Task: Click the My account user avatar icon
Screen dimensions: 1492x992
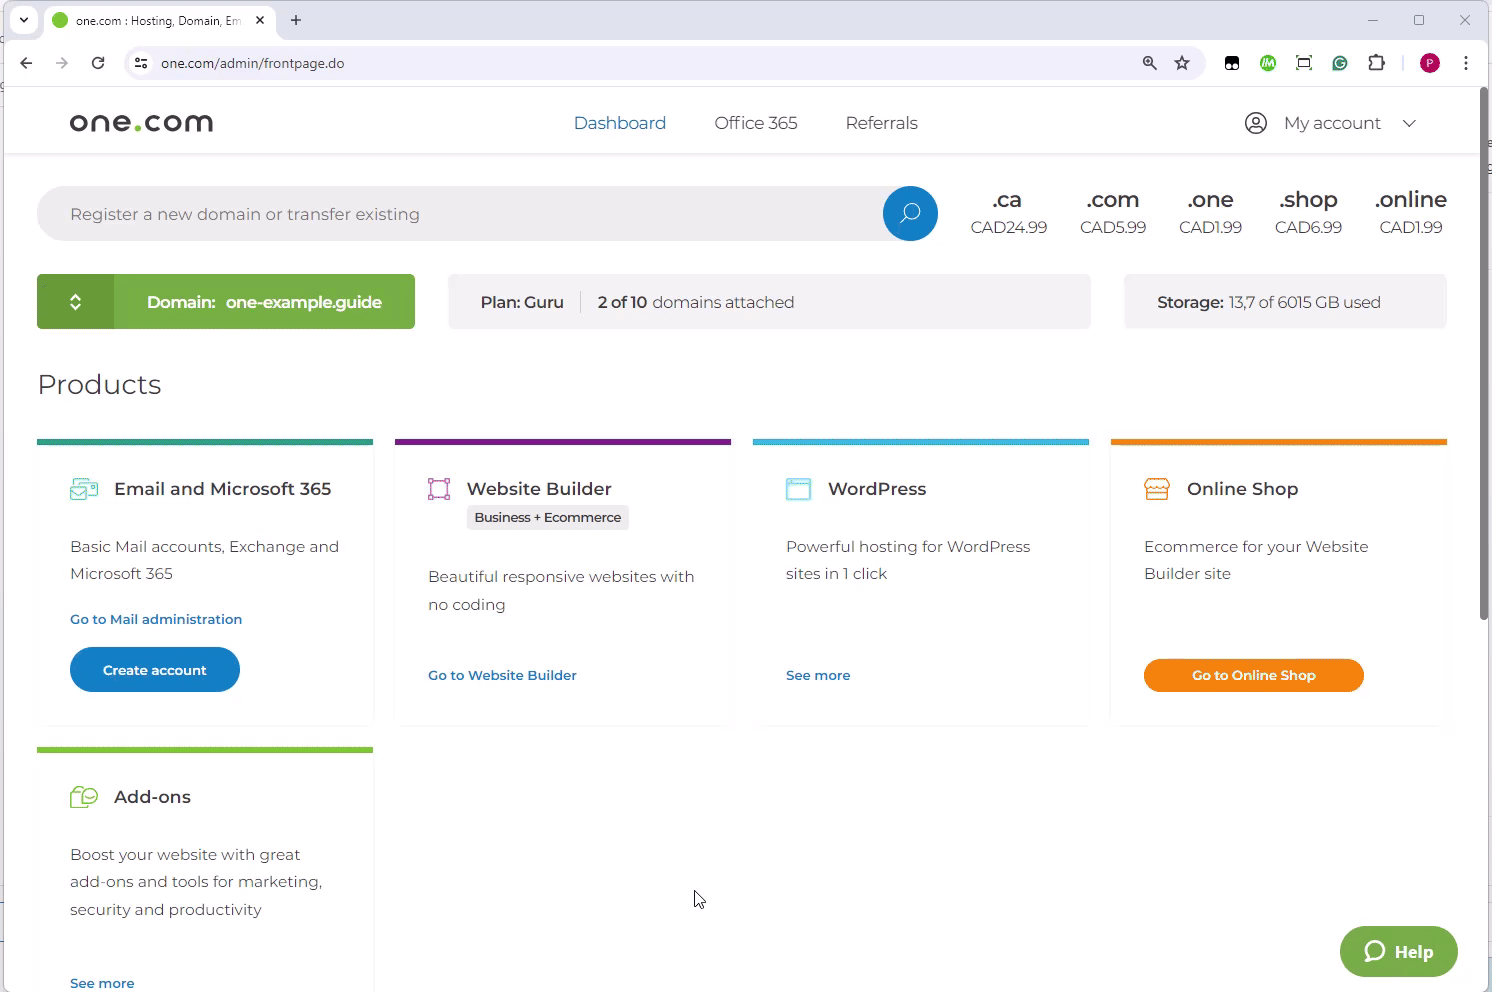Action: (x=1256, y=123)
